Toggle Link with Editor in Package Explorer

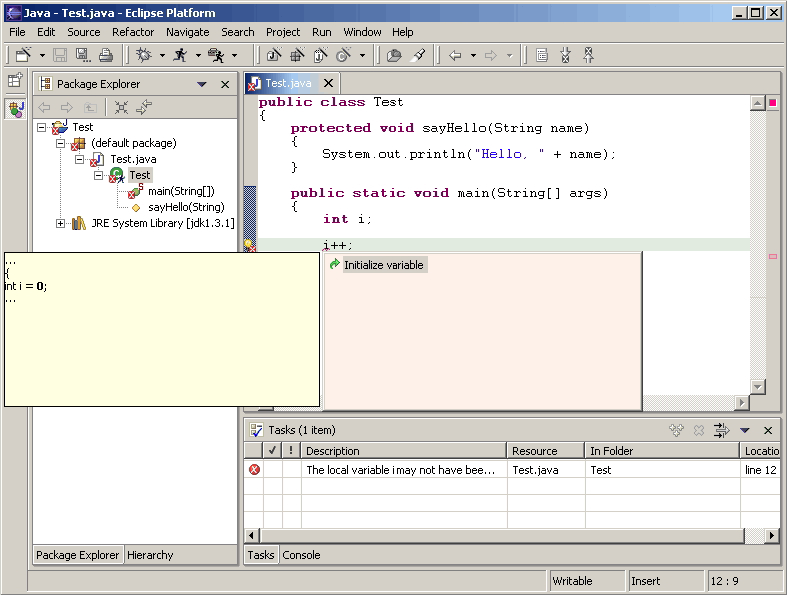[x=144, y=107]
